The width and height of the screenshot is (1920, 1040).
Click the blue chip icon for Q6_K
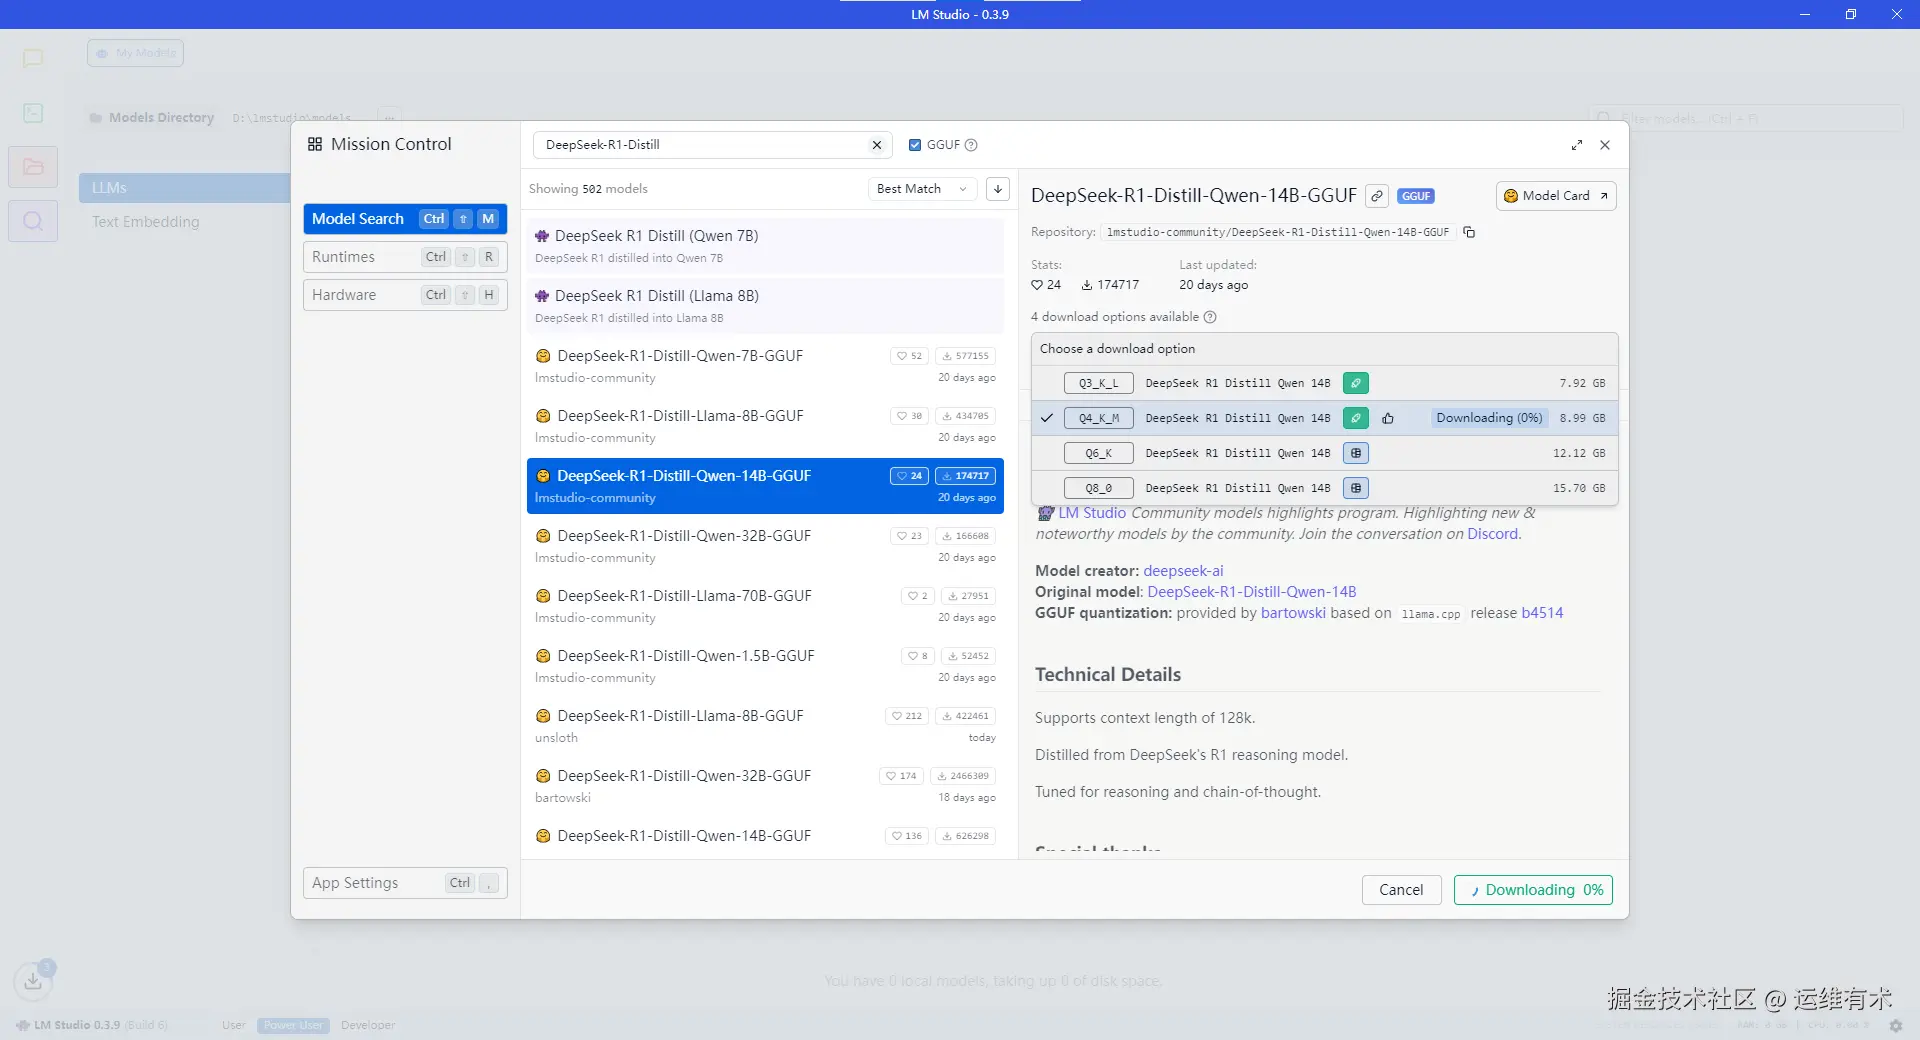1355,453
